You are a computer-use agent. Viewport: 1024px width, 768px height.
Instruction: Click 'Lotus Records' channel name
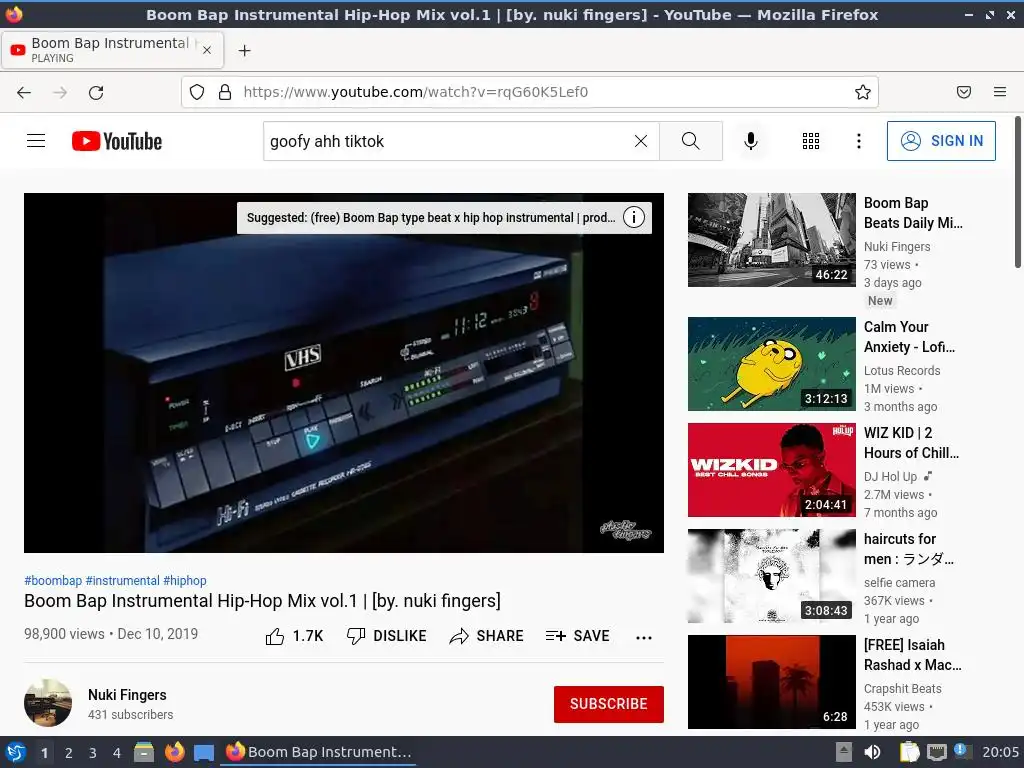click(x=902, y=370)
